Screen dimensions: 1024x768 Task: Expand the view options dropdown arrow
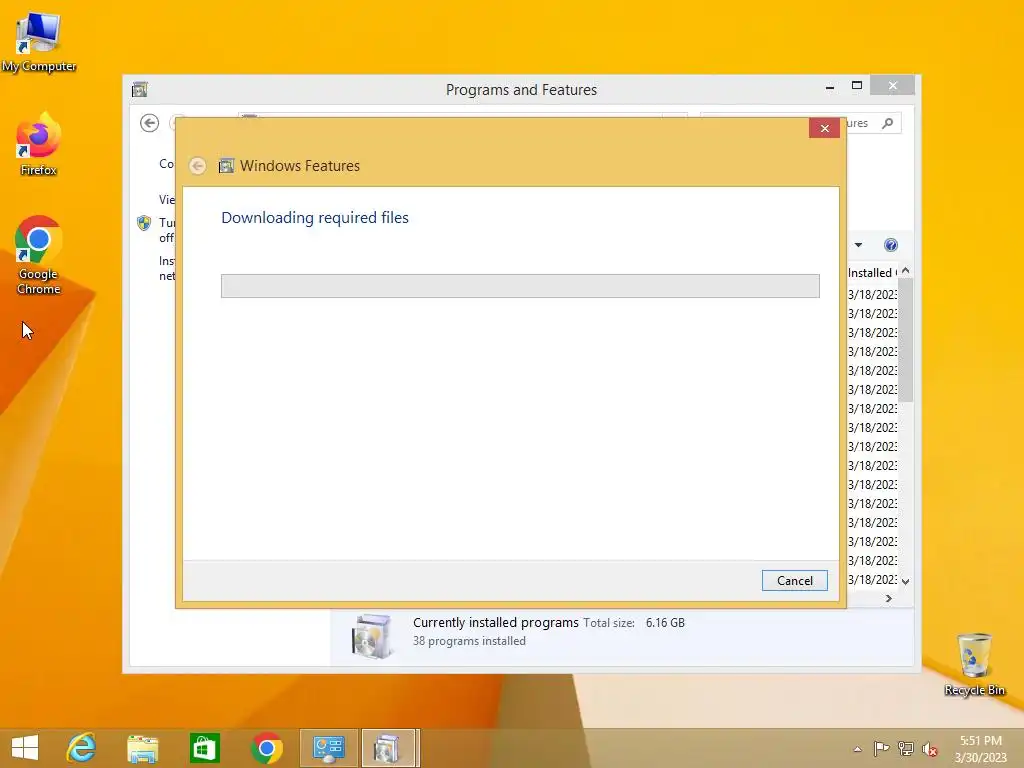coord(858,245)
